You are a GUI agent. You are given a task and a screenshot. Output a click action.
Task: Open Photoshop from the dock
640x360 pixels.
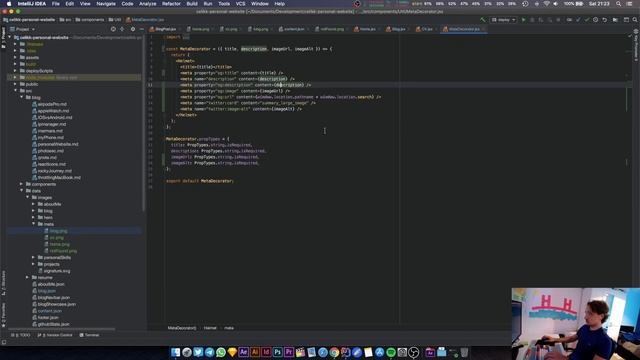click(278, 352)
